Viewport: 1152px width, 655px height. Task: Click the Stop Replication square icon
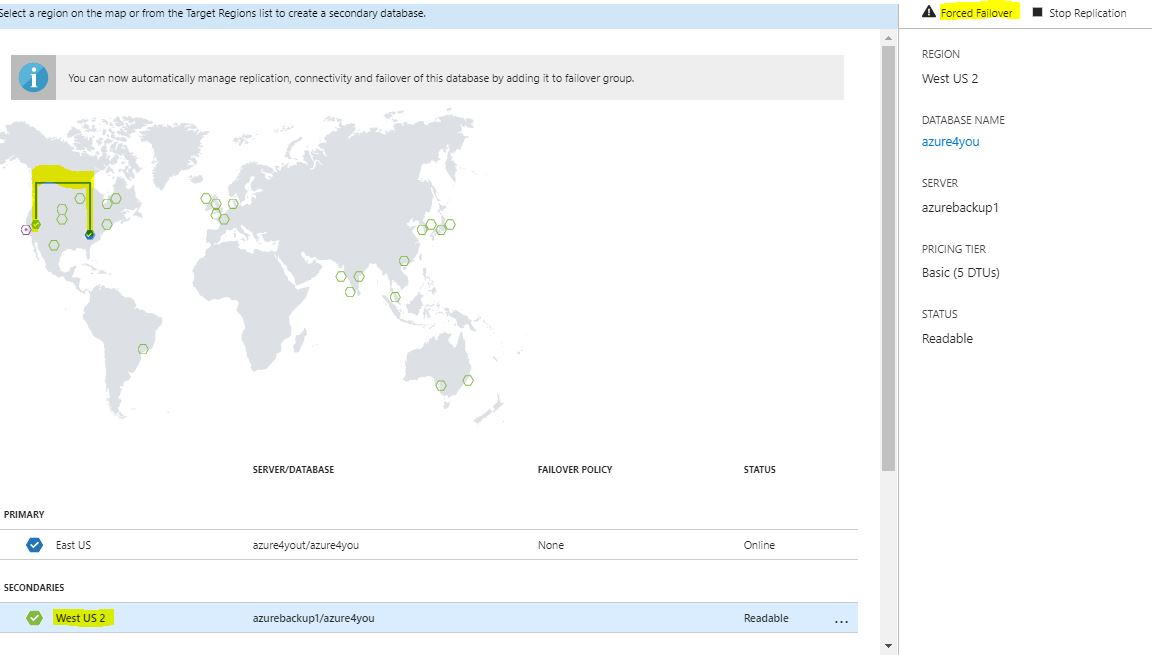coord(1037,13)
